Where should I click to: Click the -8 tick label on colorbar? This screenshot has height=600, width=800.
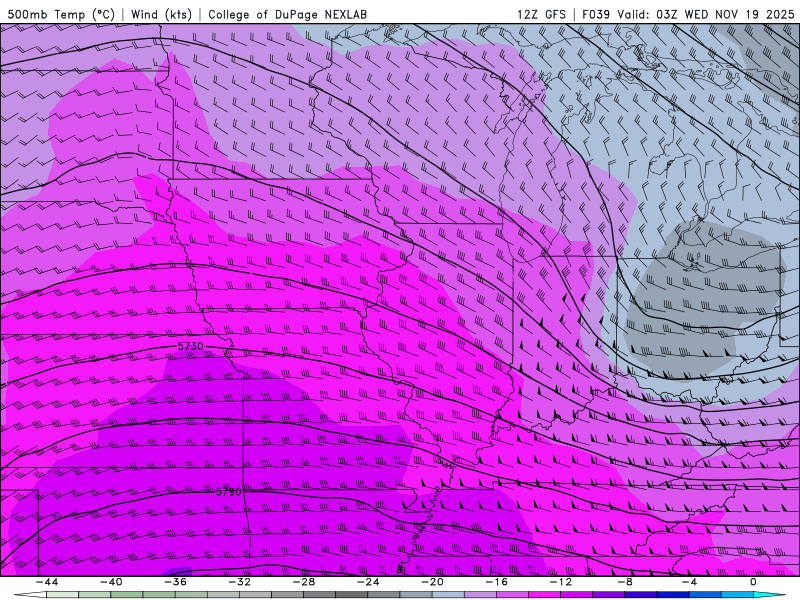tap(625, 582)
